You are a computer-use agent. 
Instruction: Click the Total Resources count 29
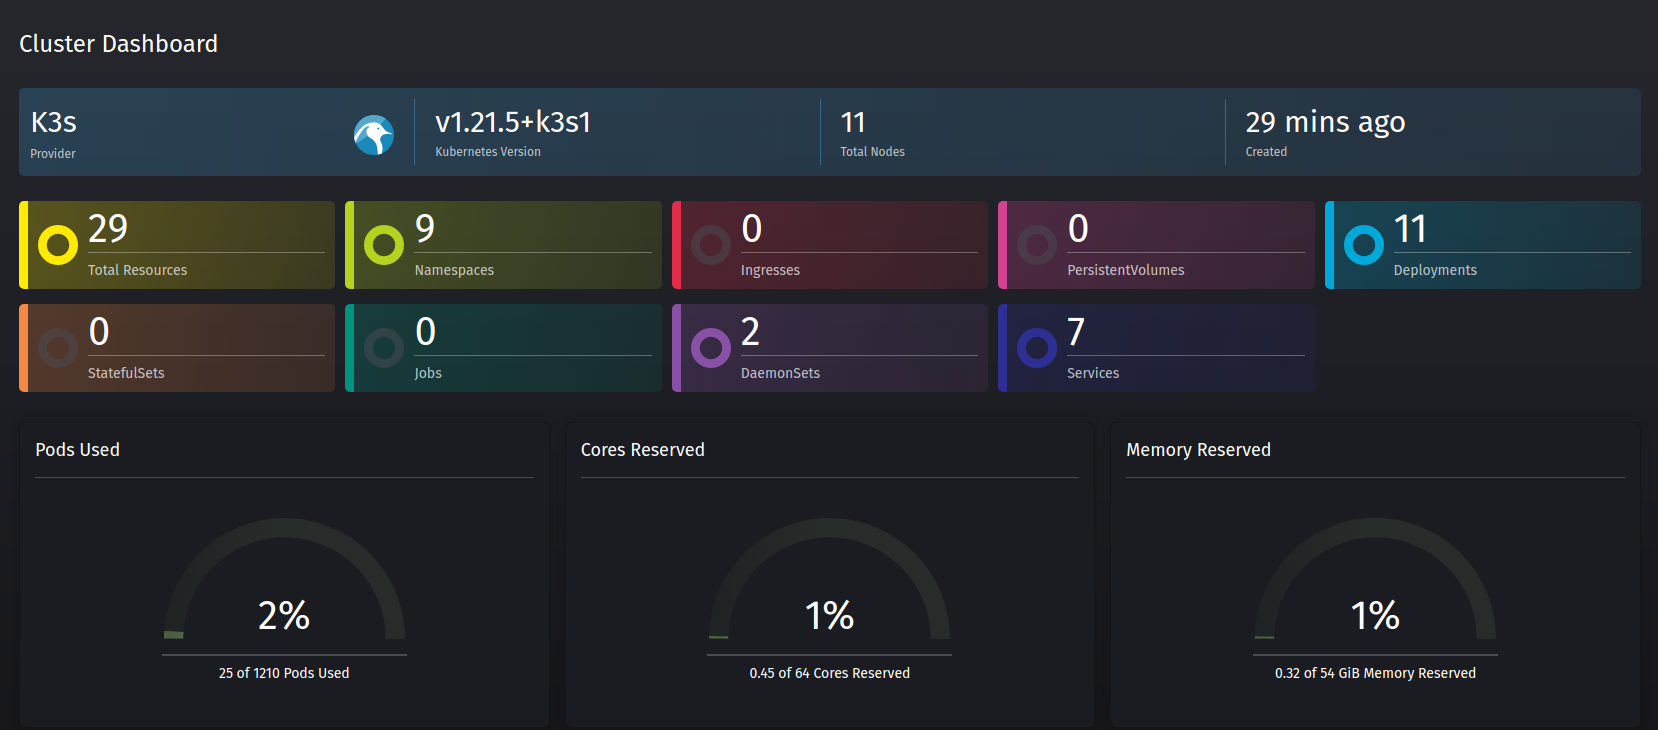click(108, 229)
